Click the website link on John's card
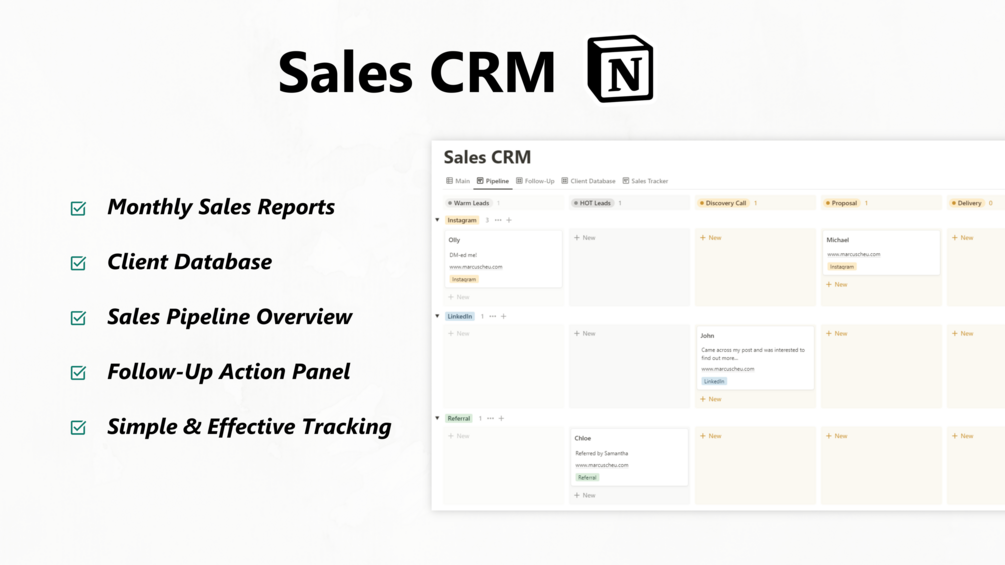Screen dimensions: 1005x565 point(727,369)
